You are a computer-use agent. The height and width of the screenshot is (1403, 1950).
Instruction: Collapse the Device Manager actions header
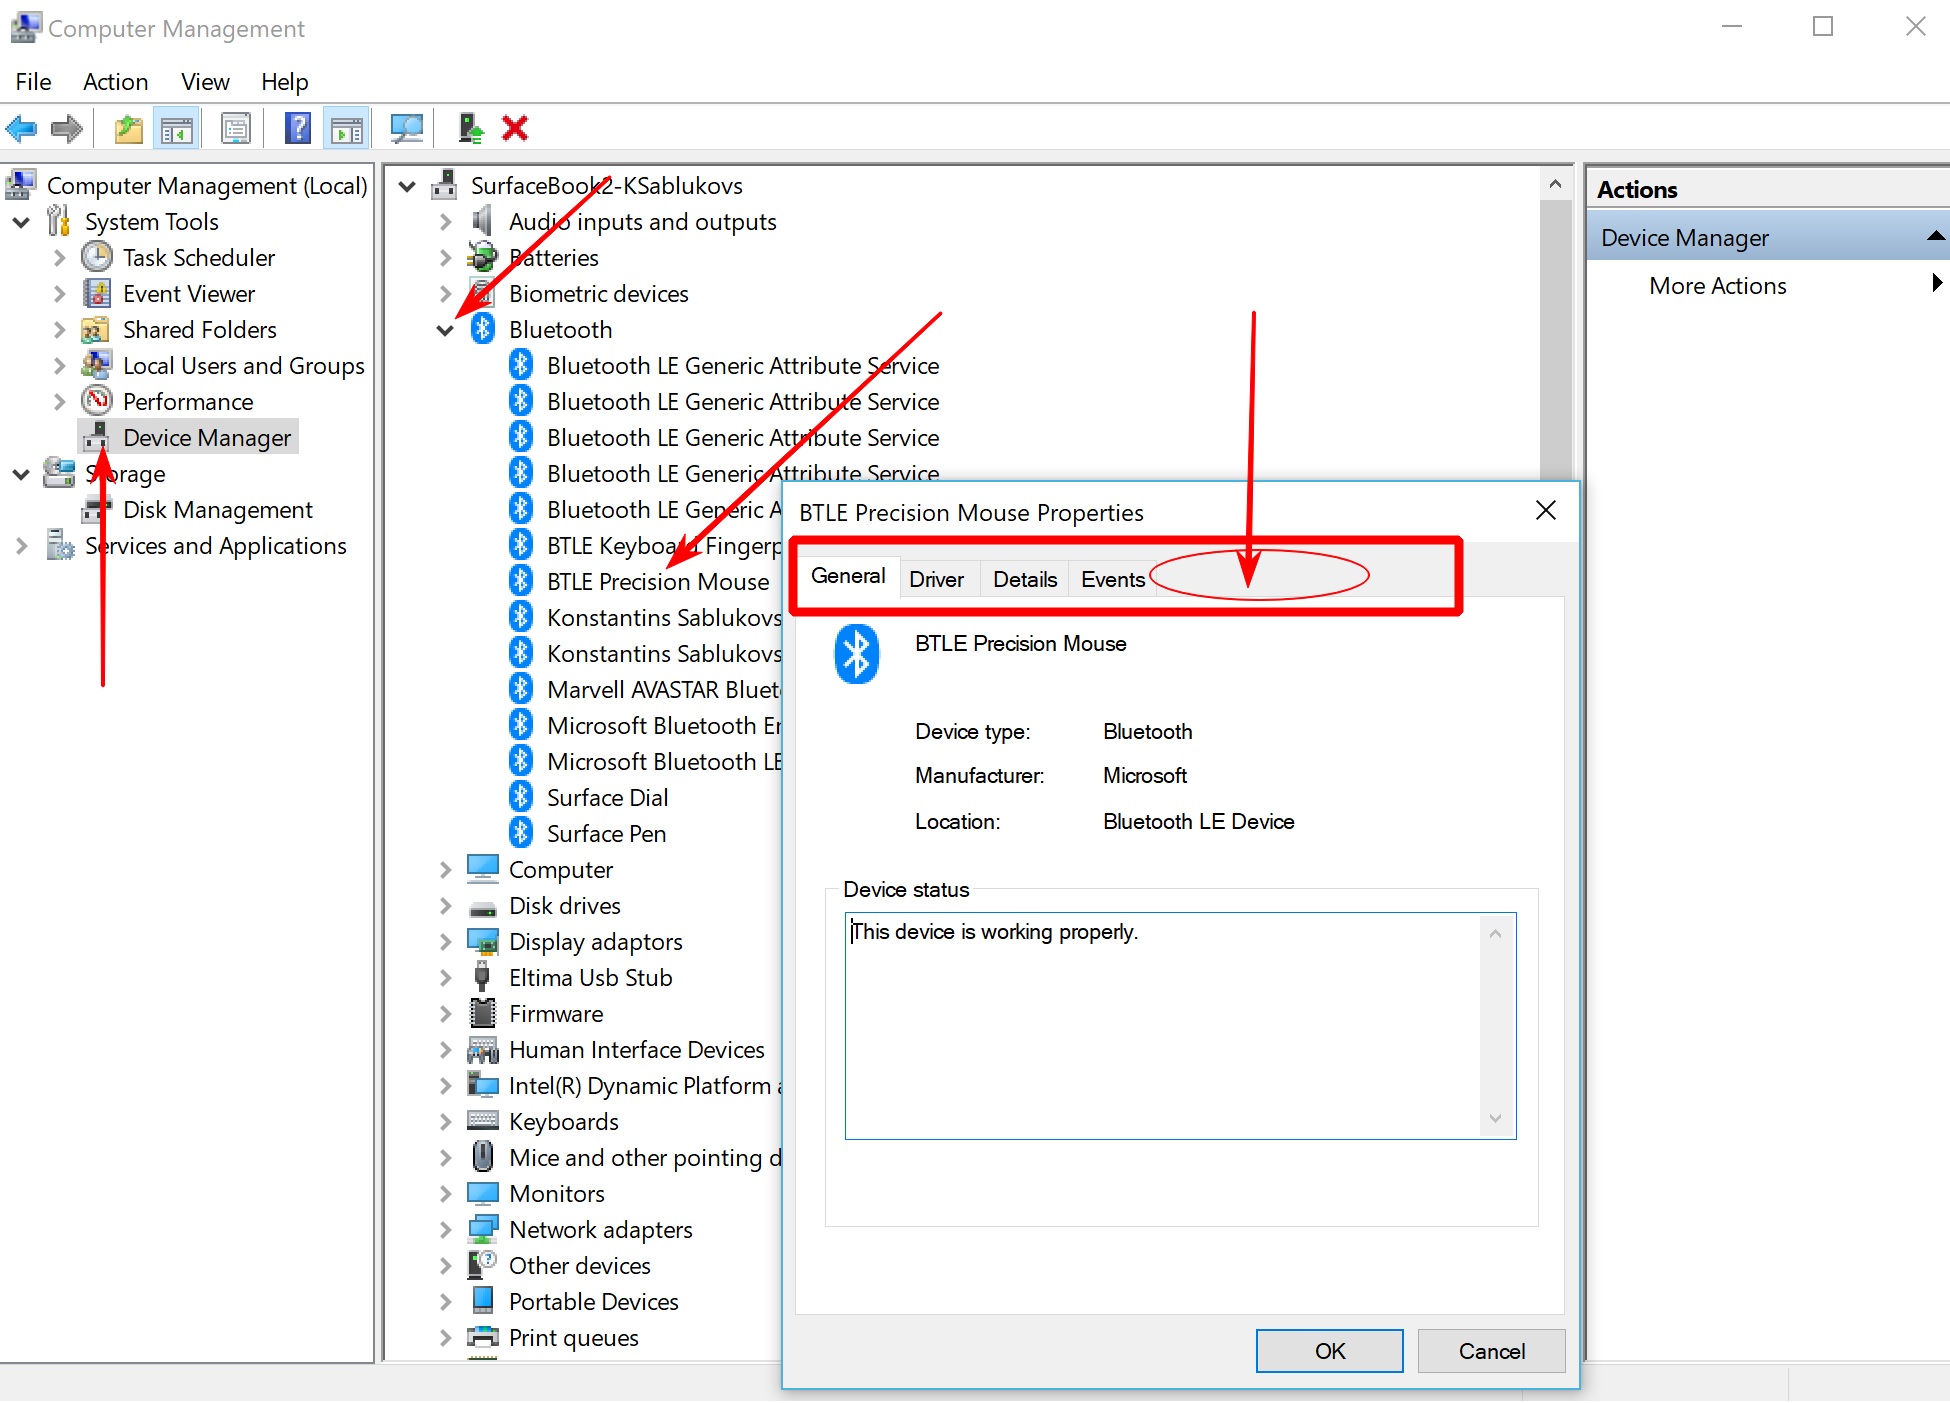[1936, 236]
